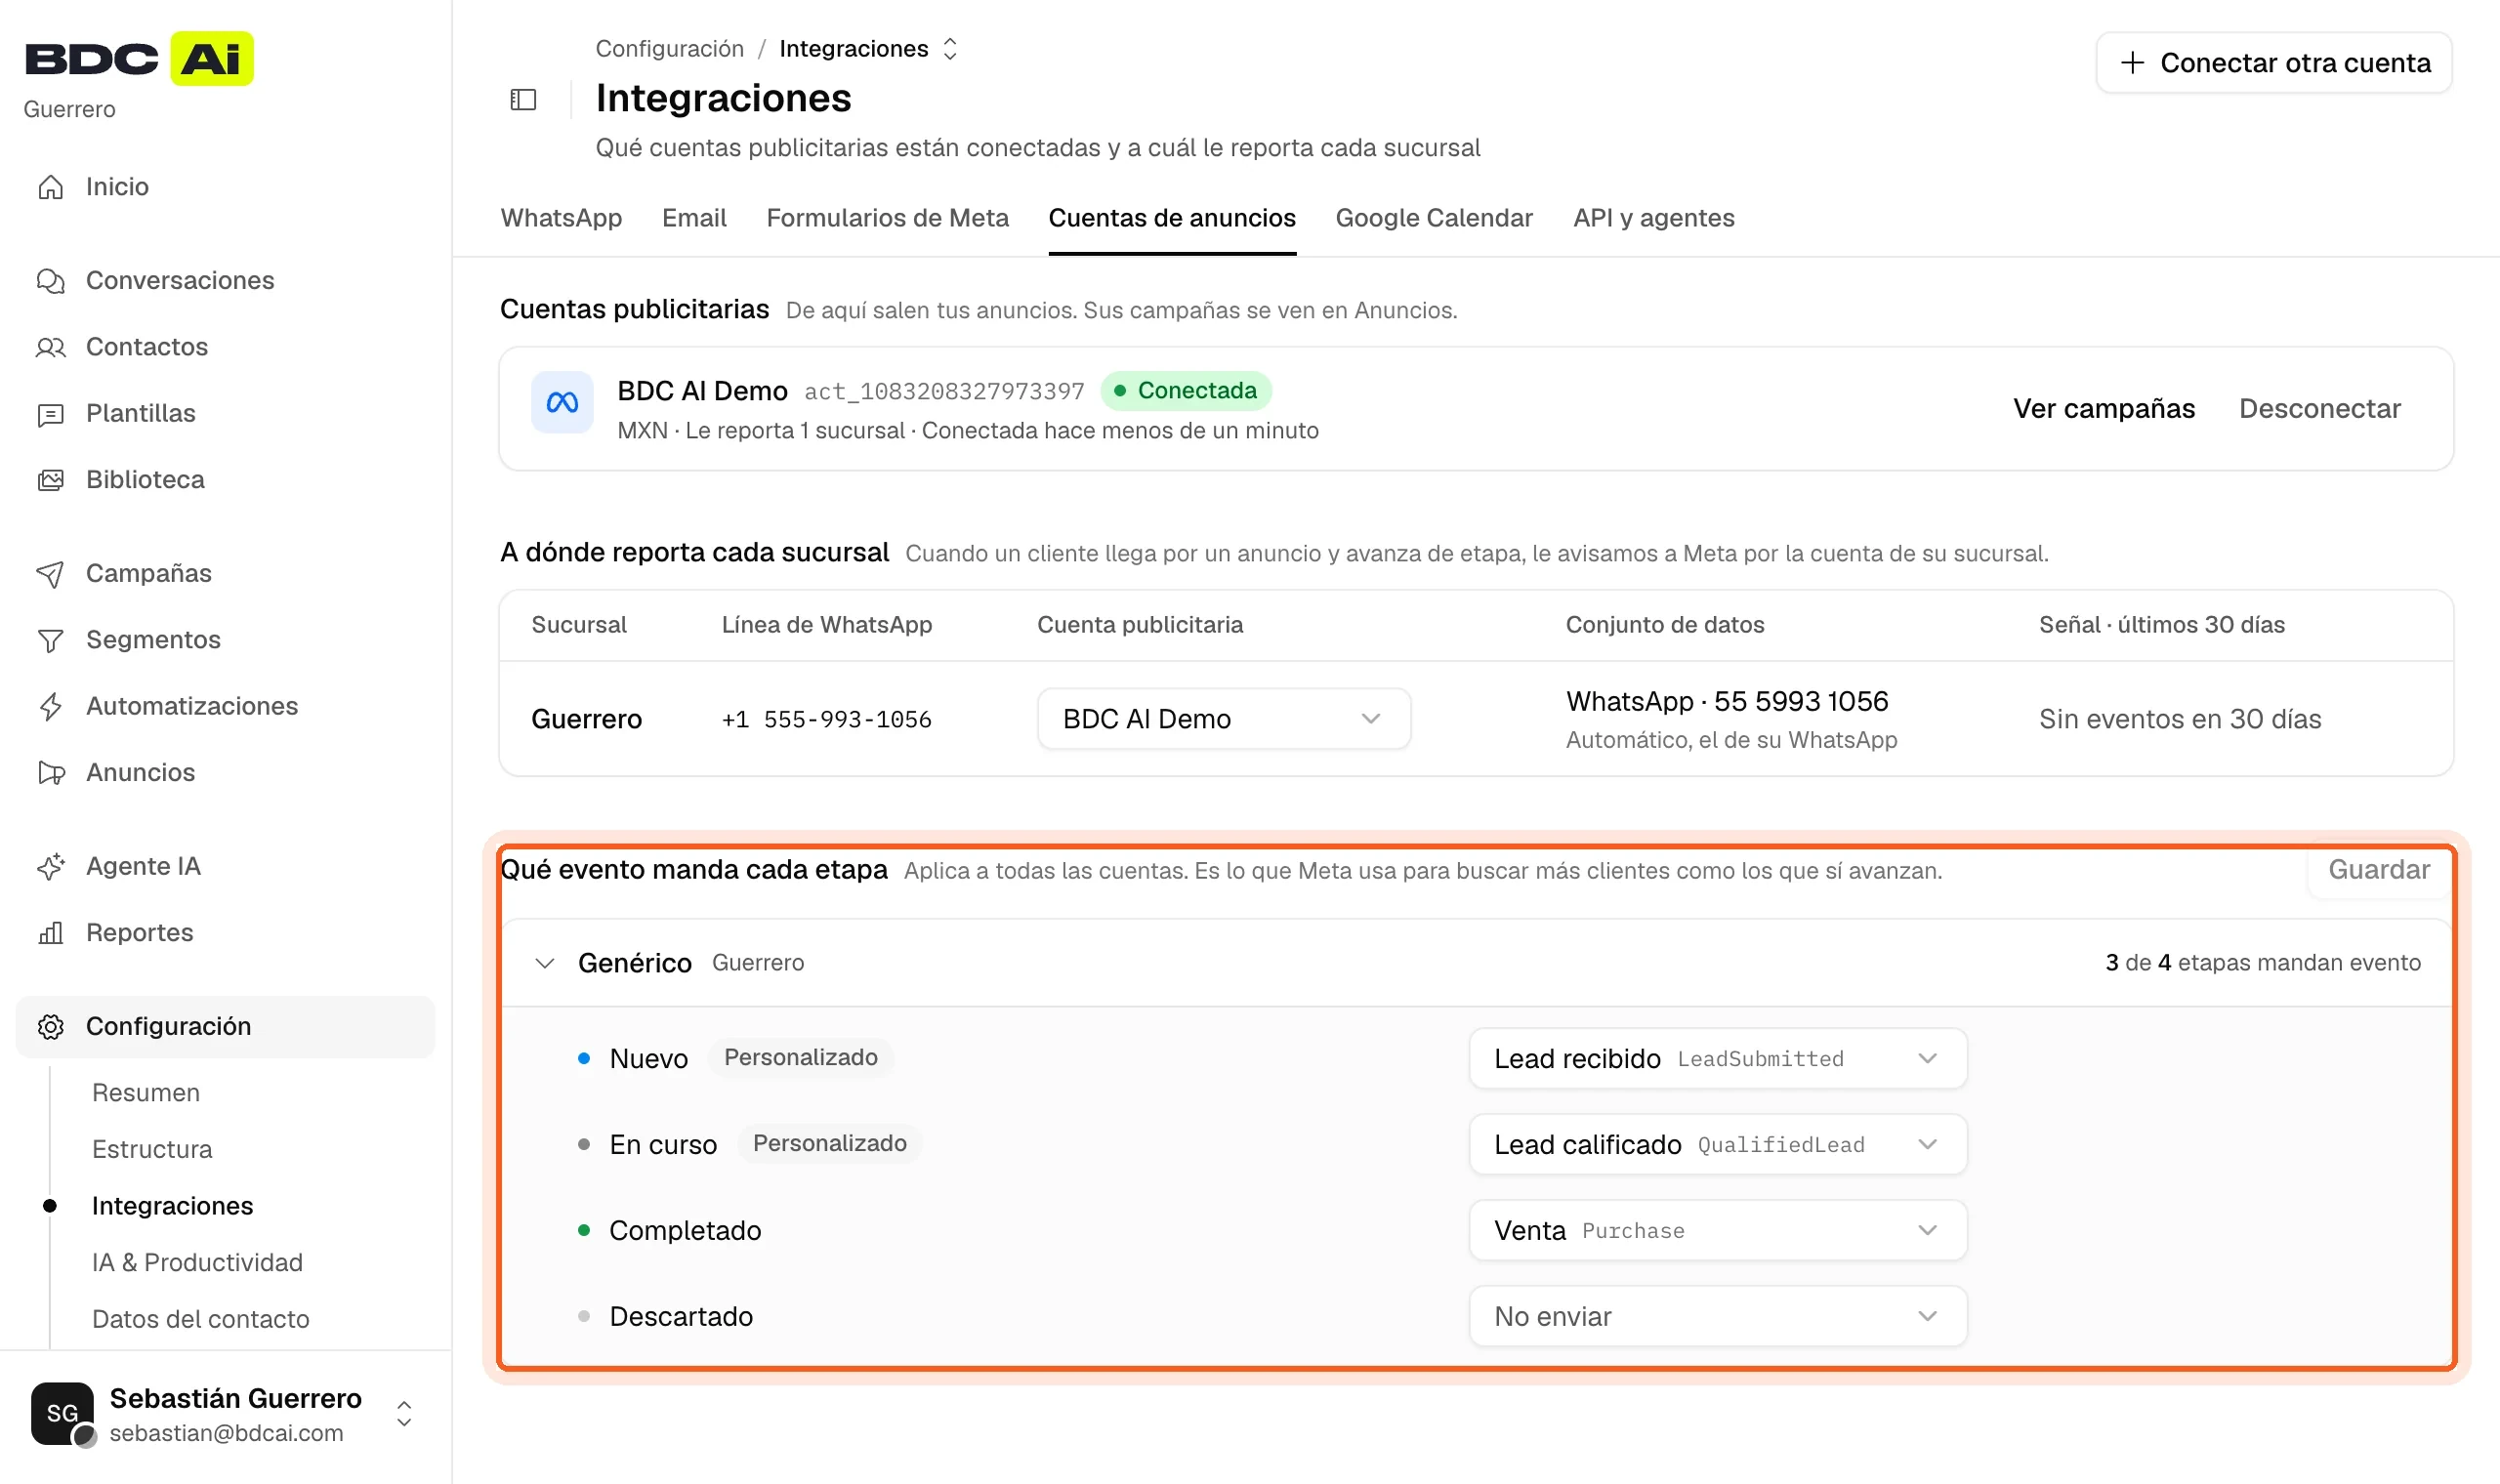
Task: Click the Conversaciones chat bubble icon
Action: pyautogui.click(x=50, y=281)
